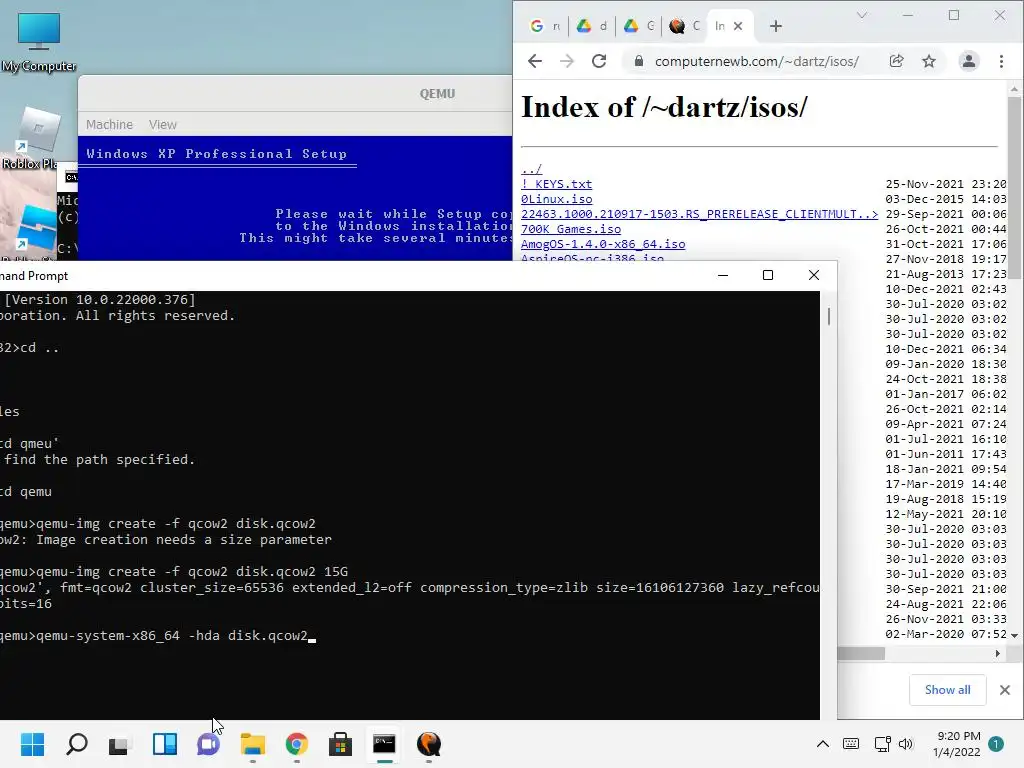1024x768 pixels.
Task: Close the Chrome downloads bar
Action: 1004,690
